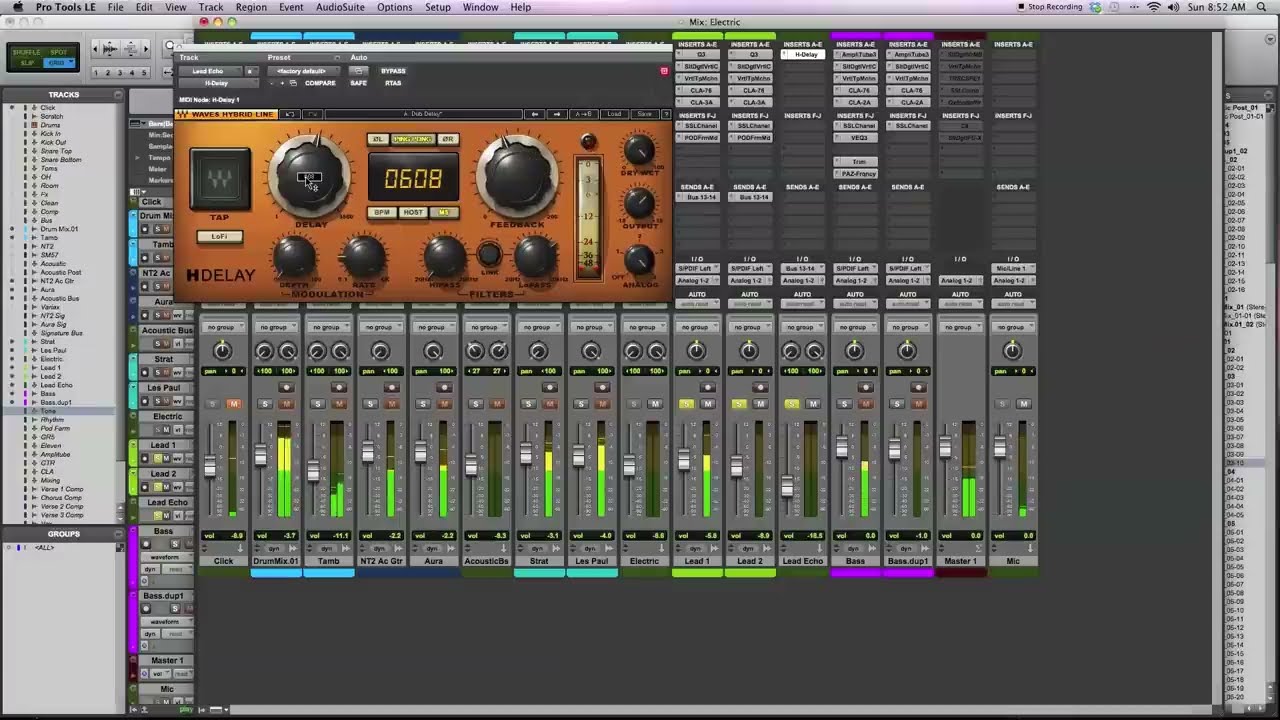Click the H-Delay Save button
This screenshot has height=720, width=1280.
click(x=644, y=114)
